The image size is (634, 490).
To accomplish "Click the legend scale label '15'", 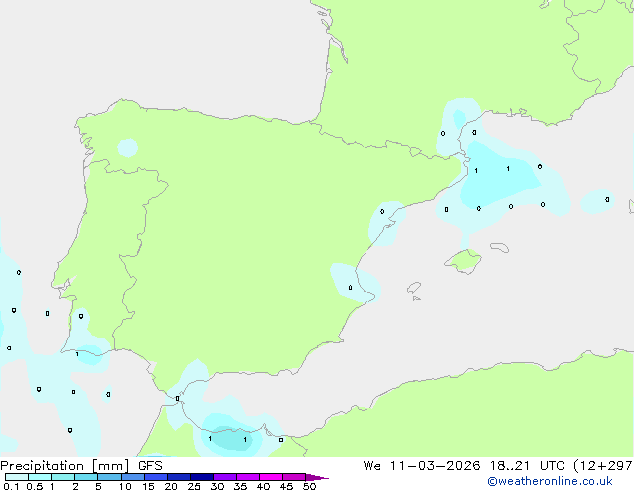I will [x=148, y=486].
